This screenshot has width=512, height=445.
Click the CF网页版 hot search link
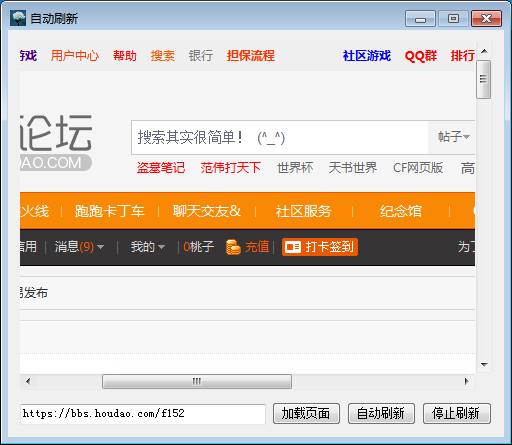tap(418, 168)
